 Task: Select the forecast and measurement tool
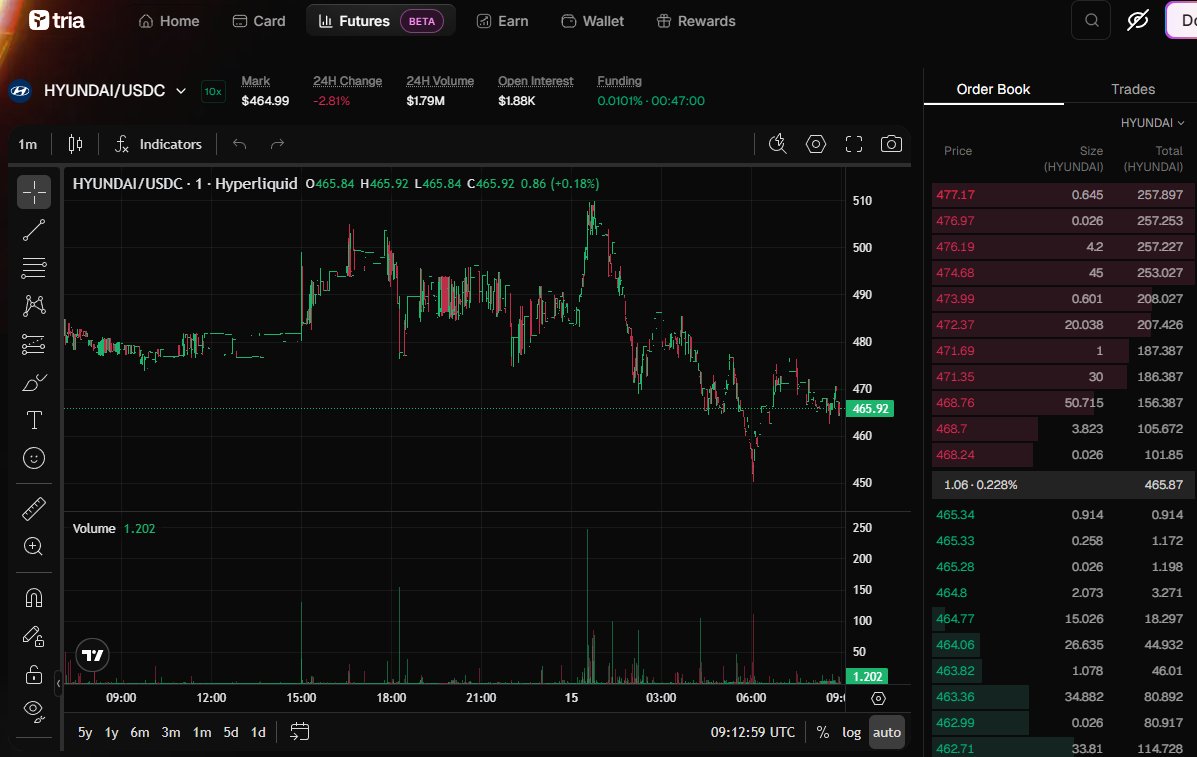click(34, 344)
